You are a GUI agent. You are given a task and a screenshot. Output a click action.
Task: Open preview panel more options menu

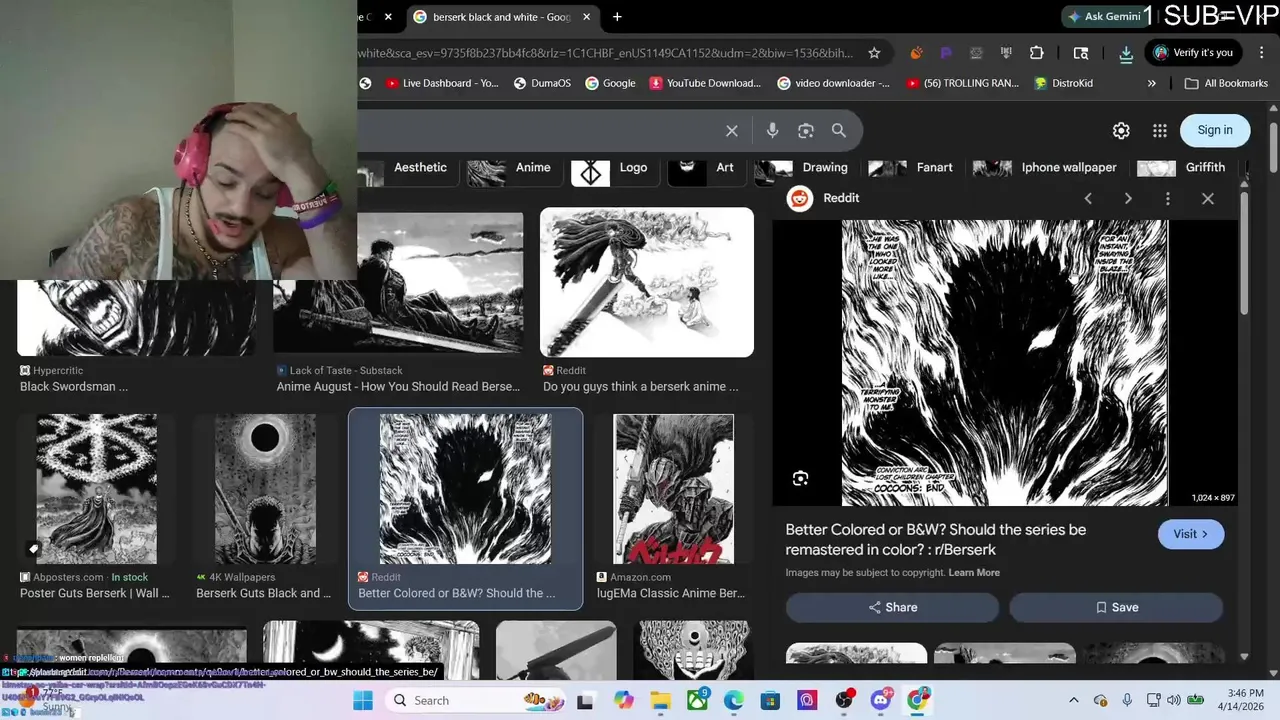1167,198
